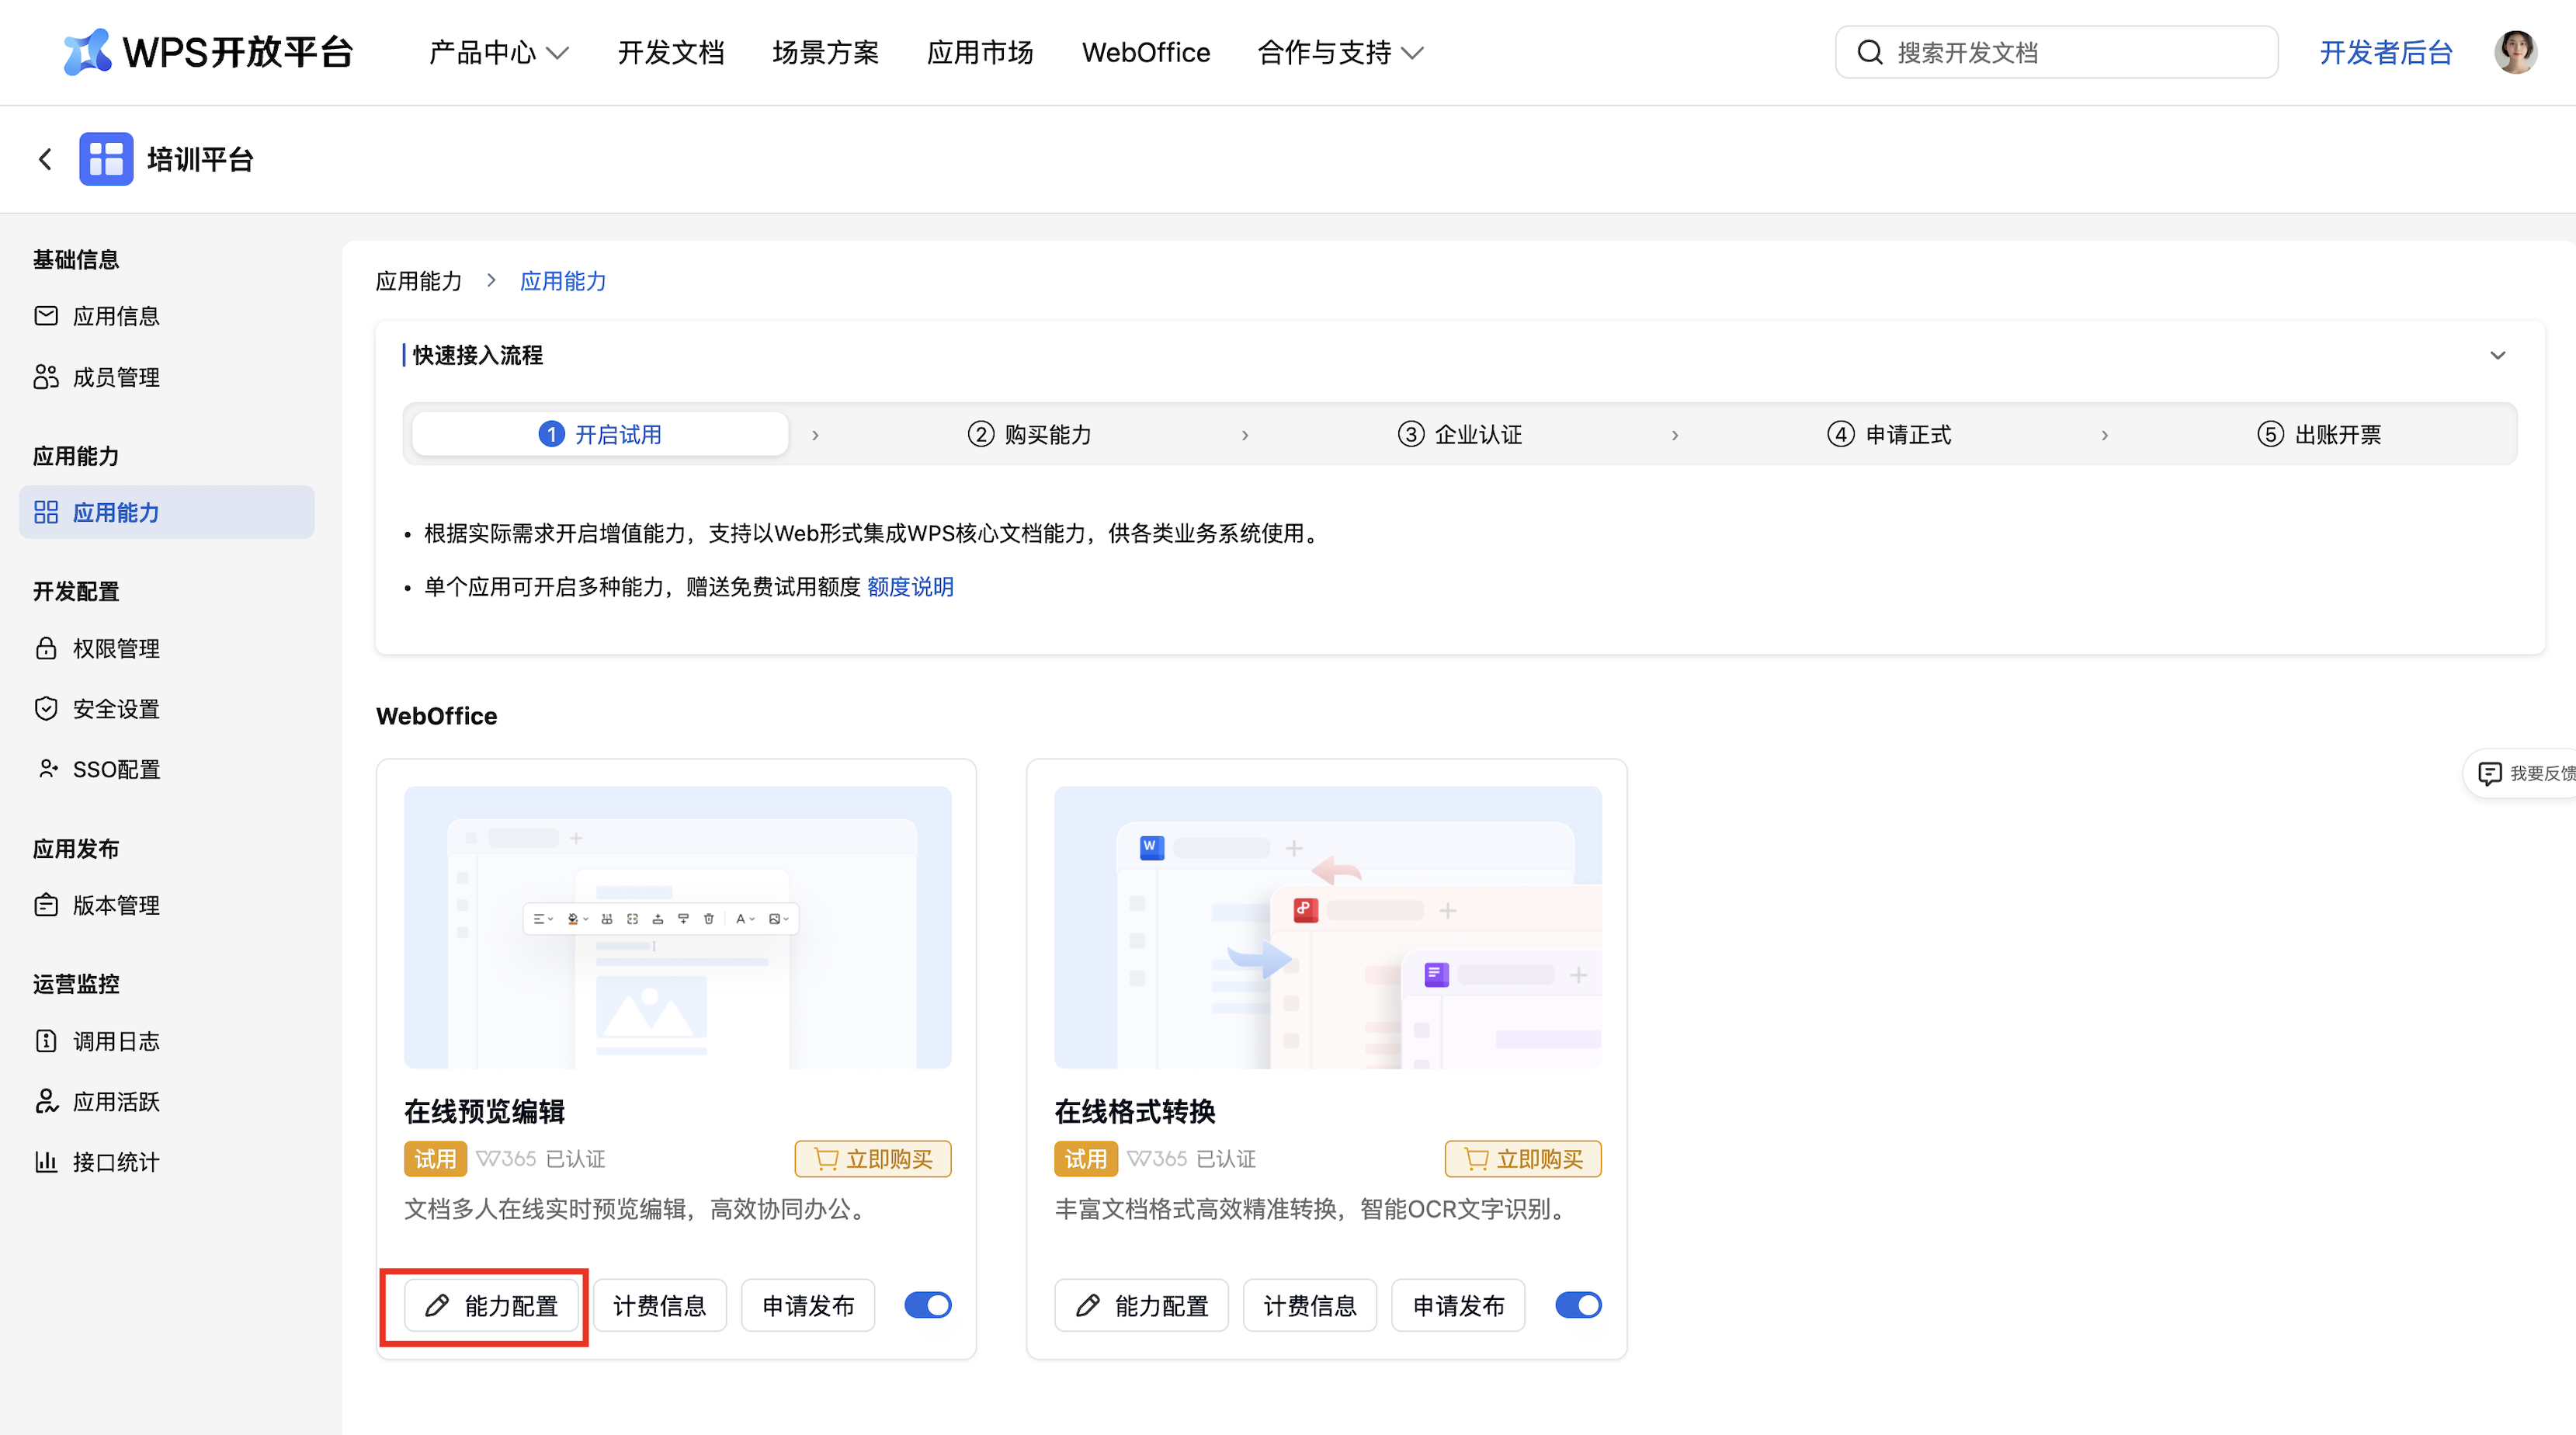This screenshot has height=1435, width=2576.
Task: Click the 应用能力 sidebar grid icon
Action: 46,512
